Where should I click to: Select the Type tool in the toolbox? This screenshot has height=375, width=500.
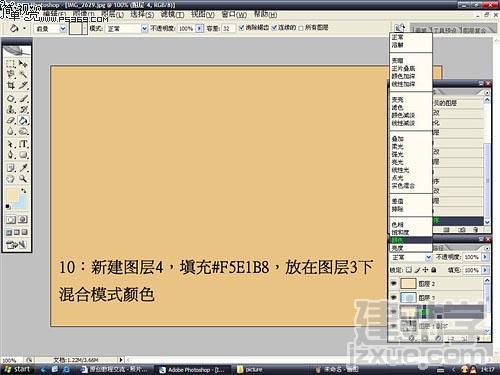[23, 144]
